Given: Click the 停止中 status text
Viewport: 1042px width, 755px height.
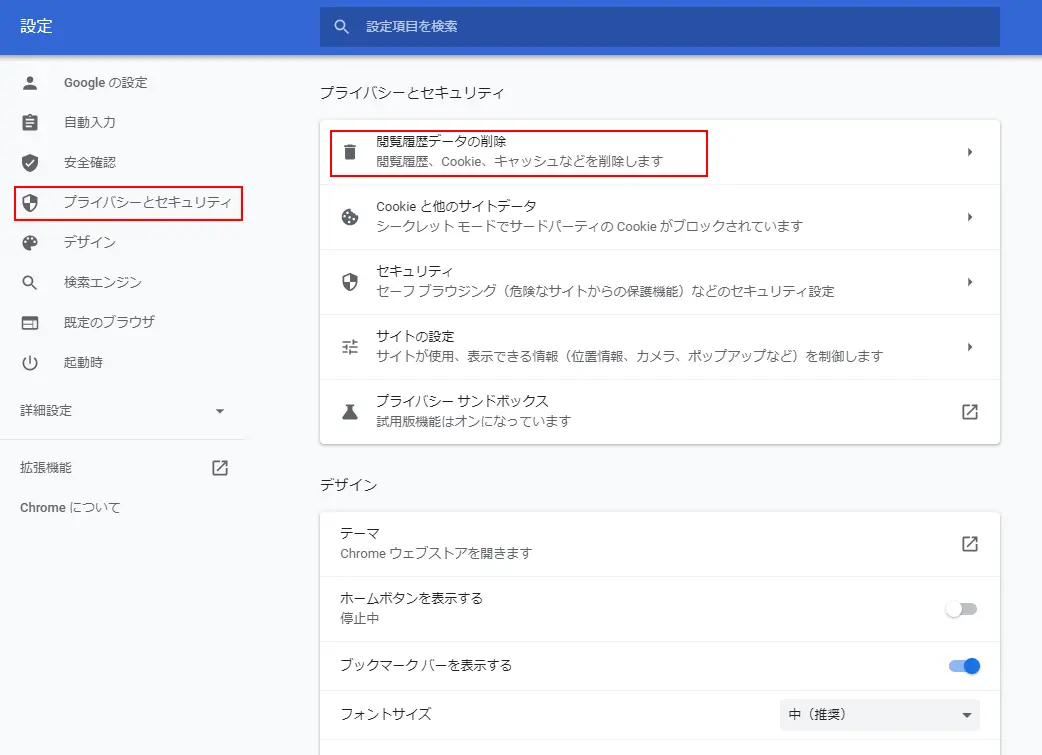Looking at the screenshot, I should point(360,619).
